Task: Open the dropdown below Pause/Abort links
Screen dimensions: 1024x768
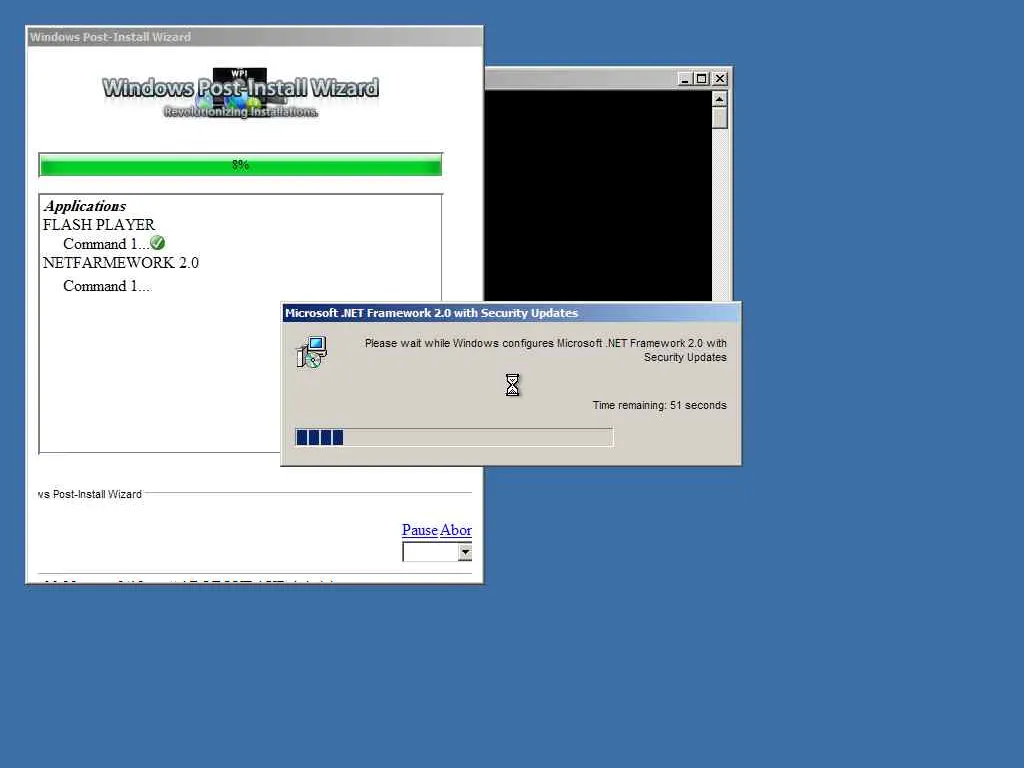Action: (464, 552)
